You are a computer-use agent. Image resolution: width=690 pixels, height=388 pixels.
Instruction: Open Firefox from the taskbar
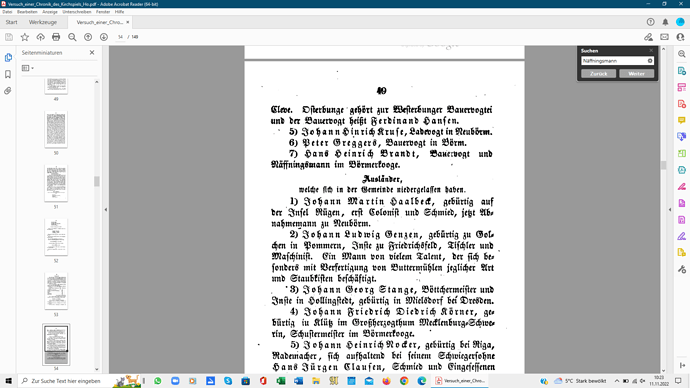point(386,381)
